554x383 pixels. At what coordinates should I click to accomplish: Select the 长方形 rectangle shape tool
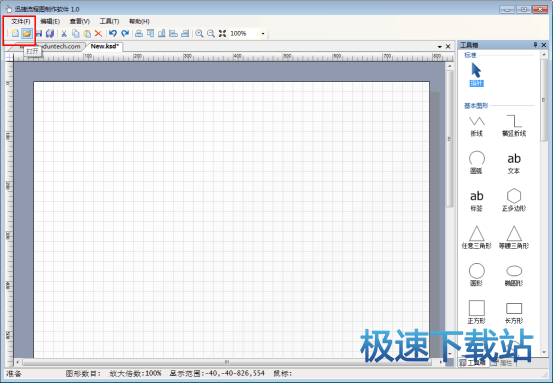coord(514,313)
